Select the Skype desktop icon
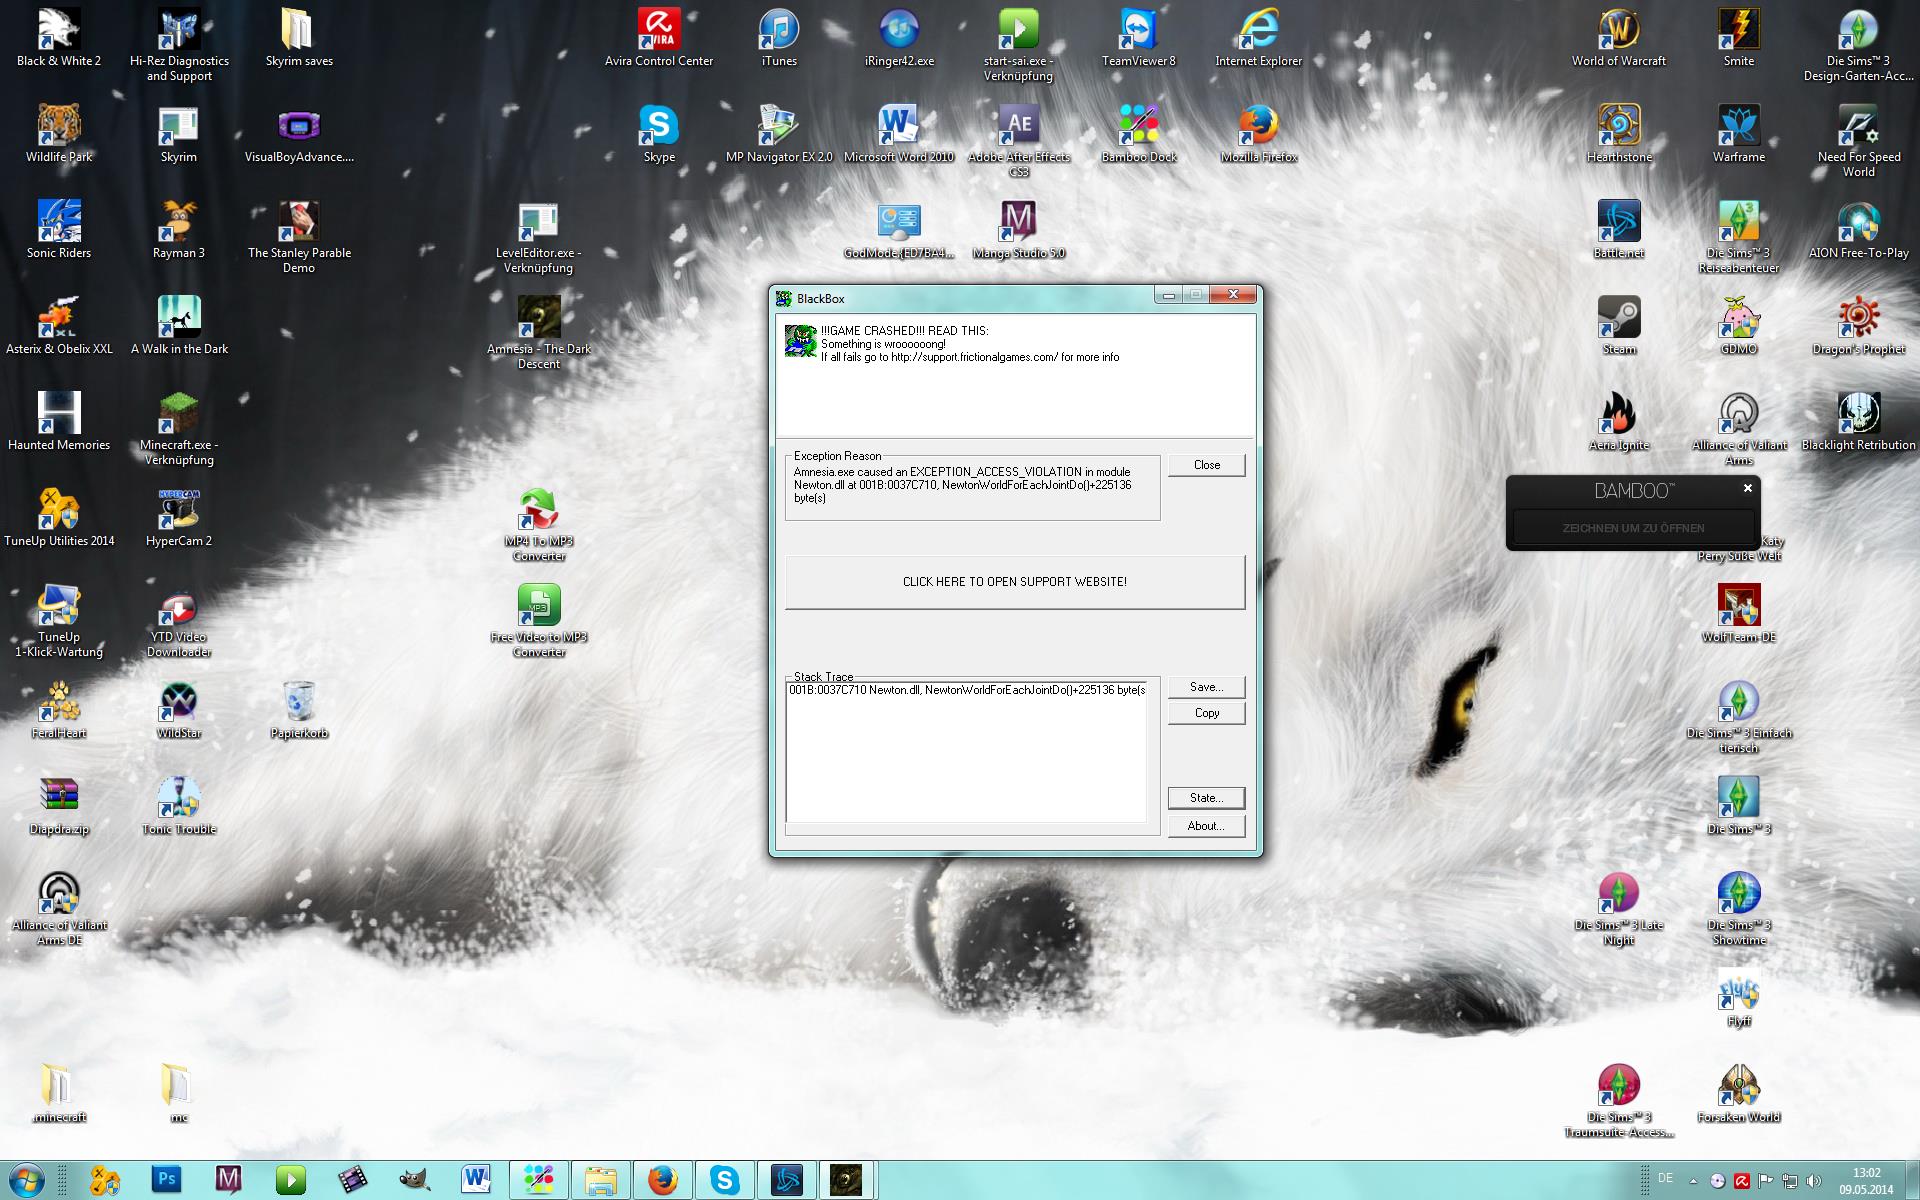The image size is (1920, 1200). [659, 127]
